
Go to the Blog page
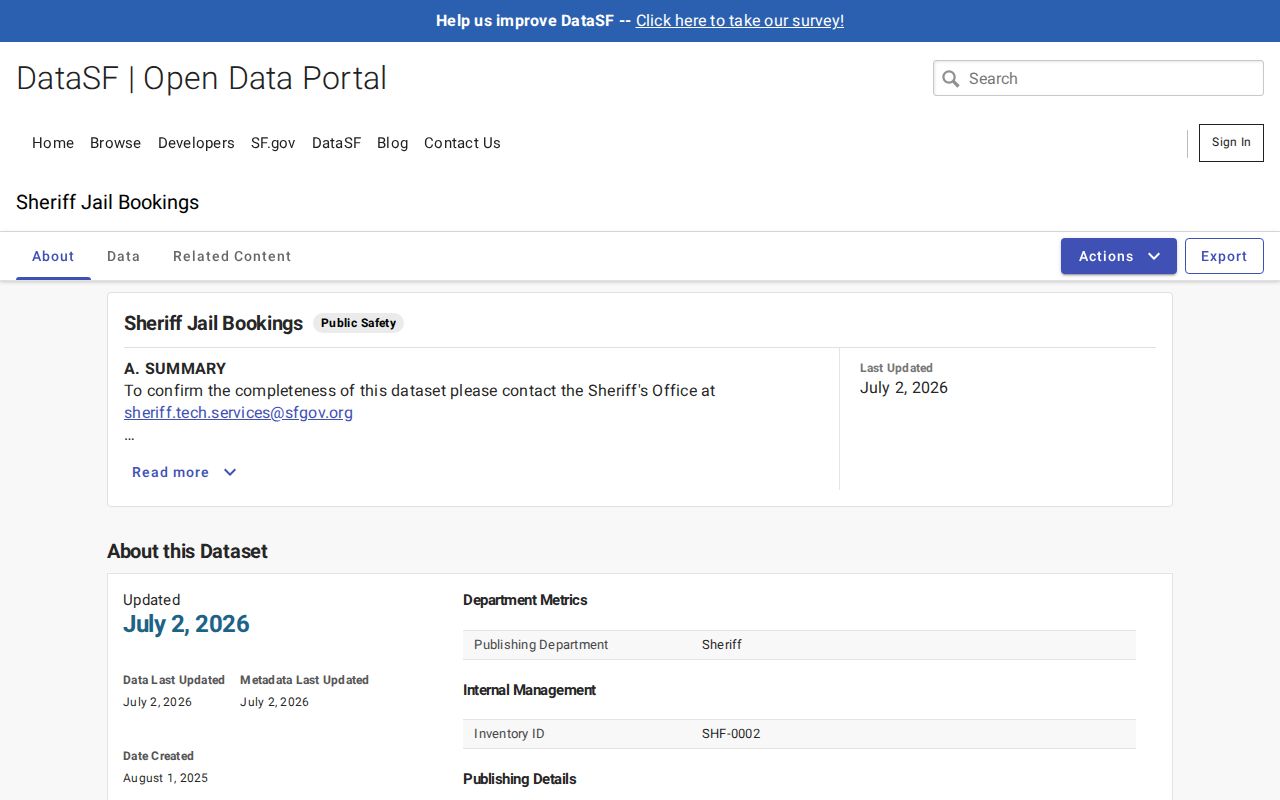pyautogui.click(x=393, y=143)
